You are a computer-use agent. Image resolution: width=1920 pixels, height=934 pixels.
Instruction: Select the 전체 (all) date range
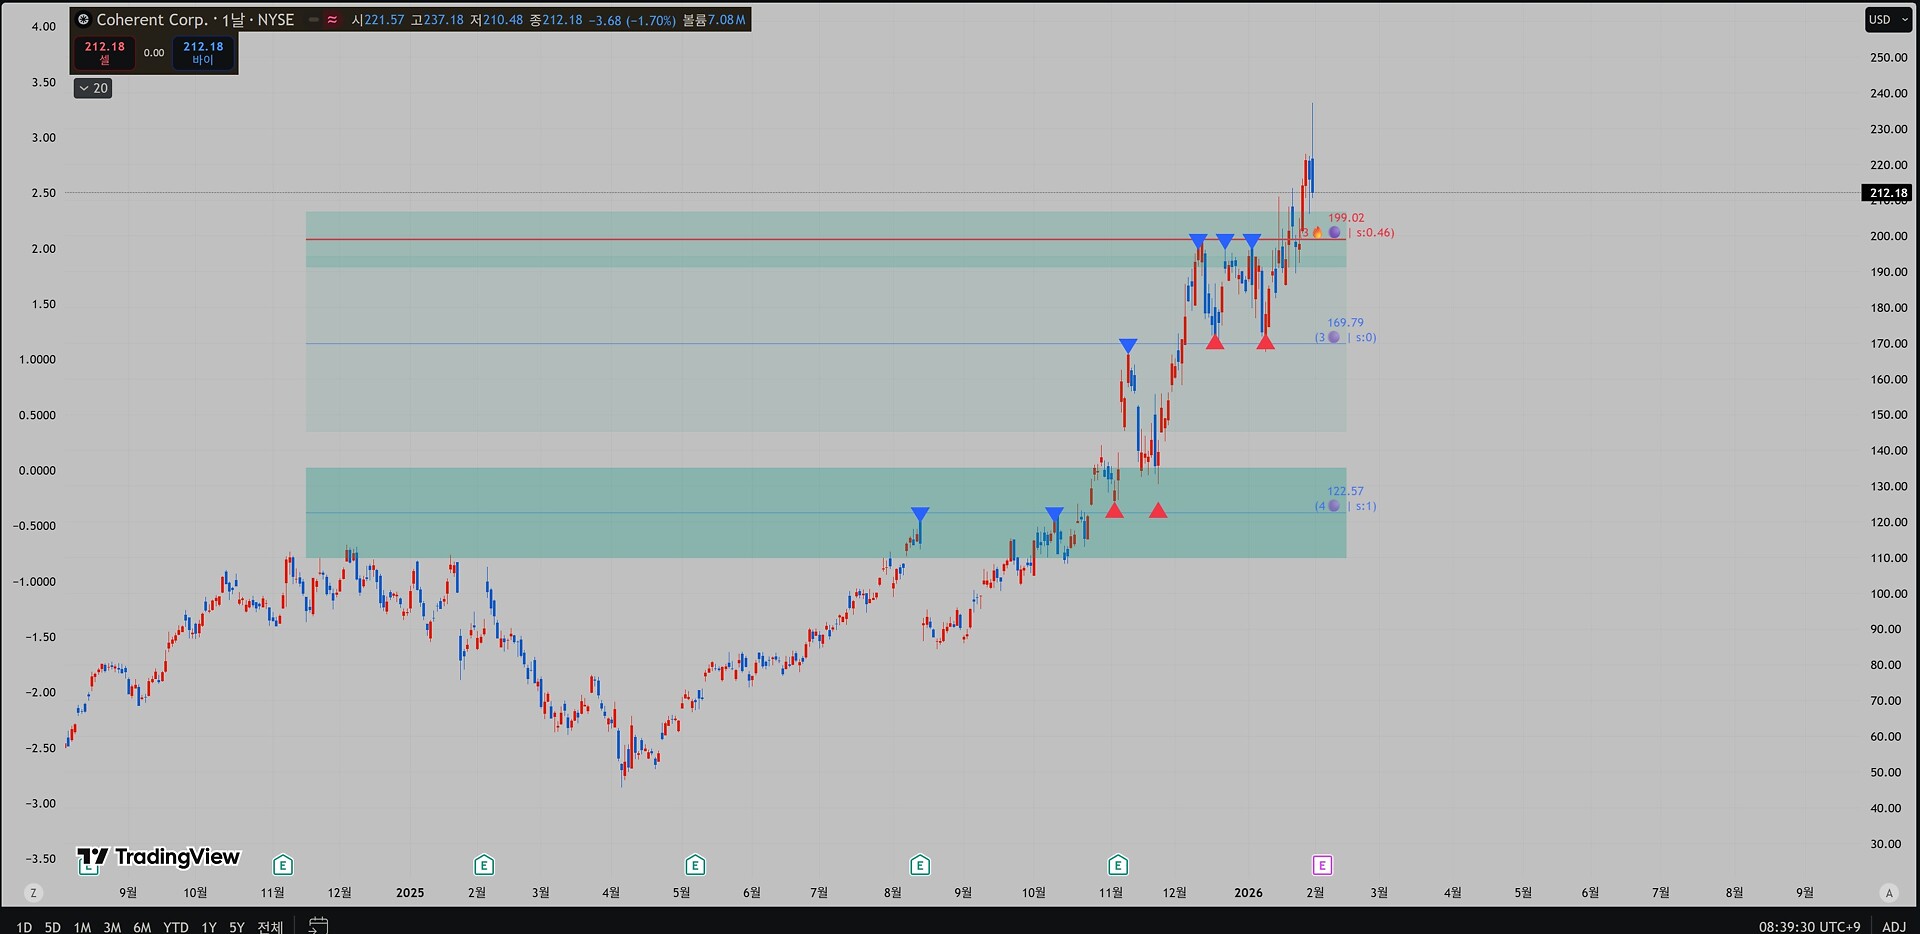270,927
